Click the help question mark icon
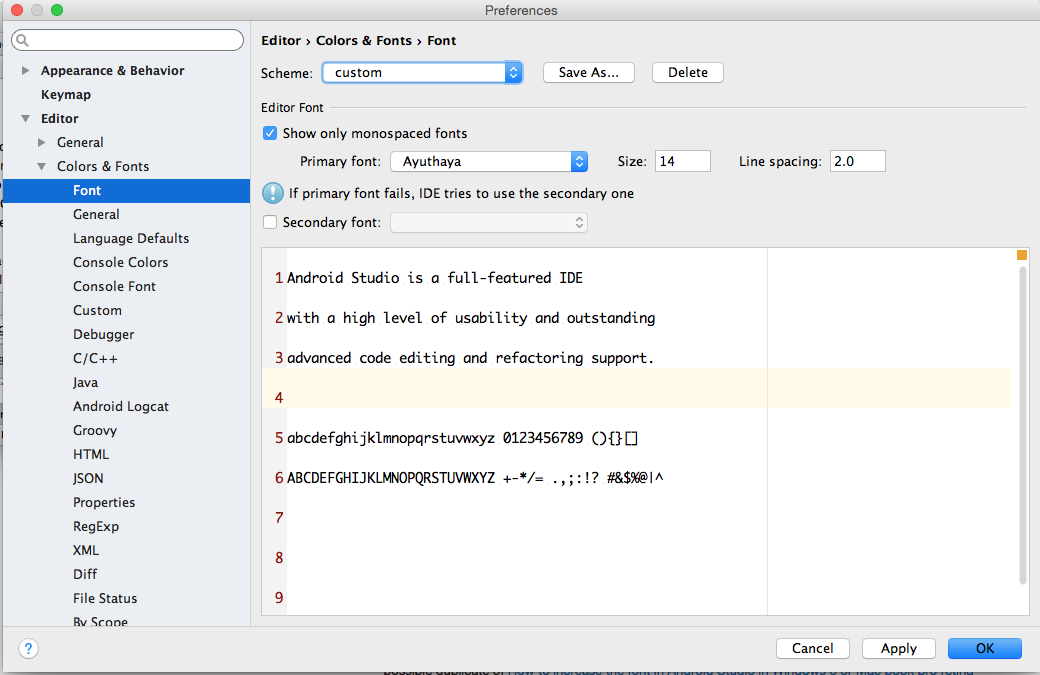 coord(29,648)
